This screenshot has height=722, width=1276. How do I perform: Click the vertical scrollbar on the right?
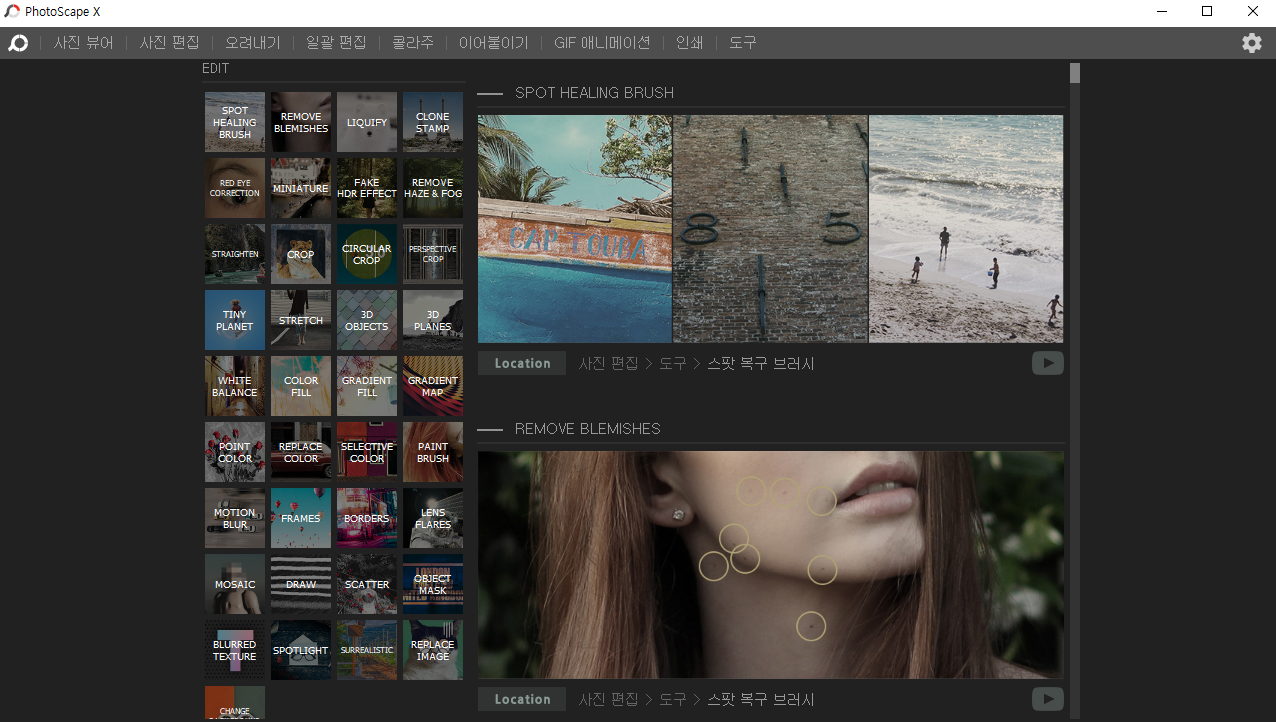coord(1073,73)
